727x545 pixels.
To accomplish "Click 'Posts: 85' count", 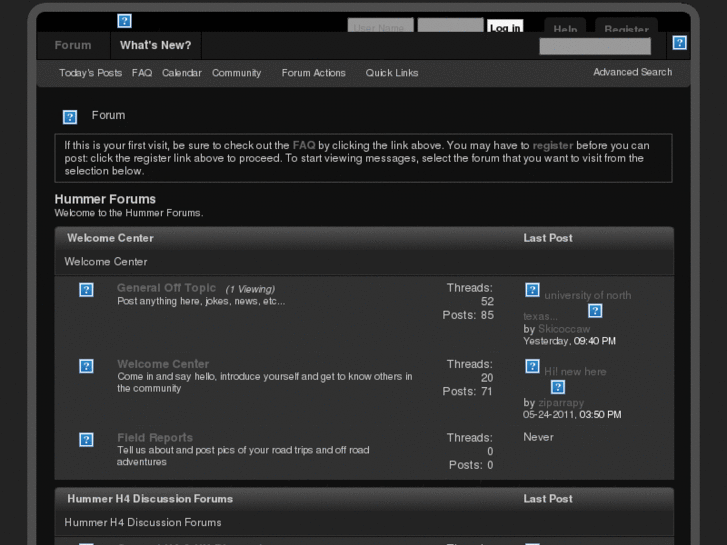I will coord(468,315).
